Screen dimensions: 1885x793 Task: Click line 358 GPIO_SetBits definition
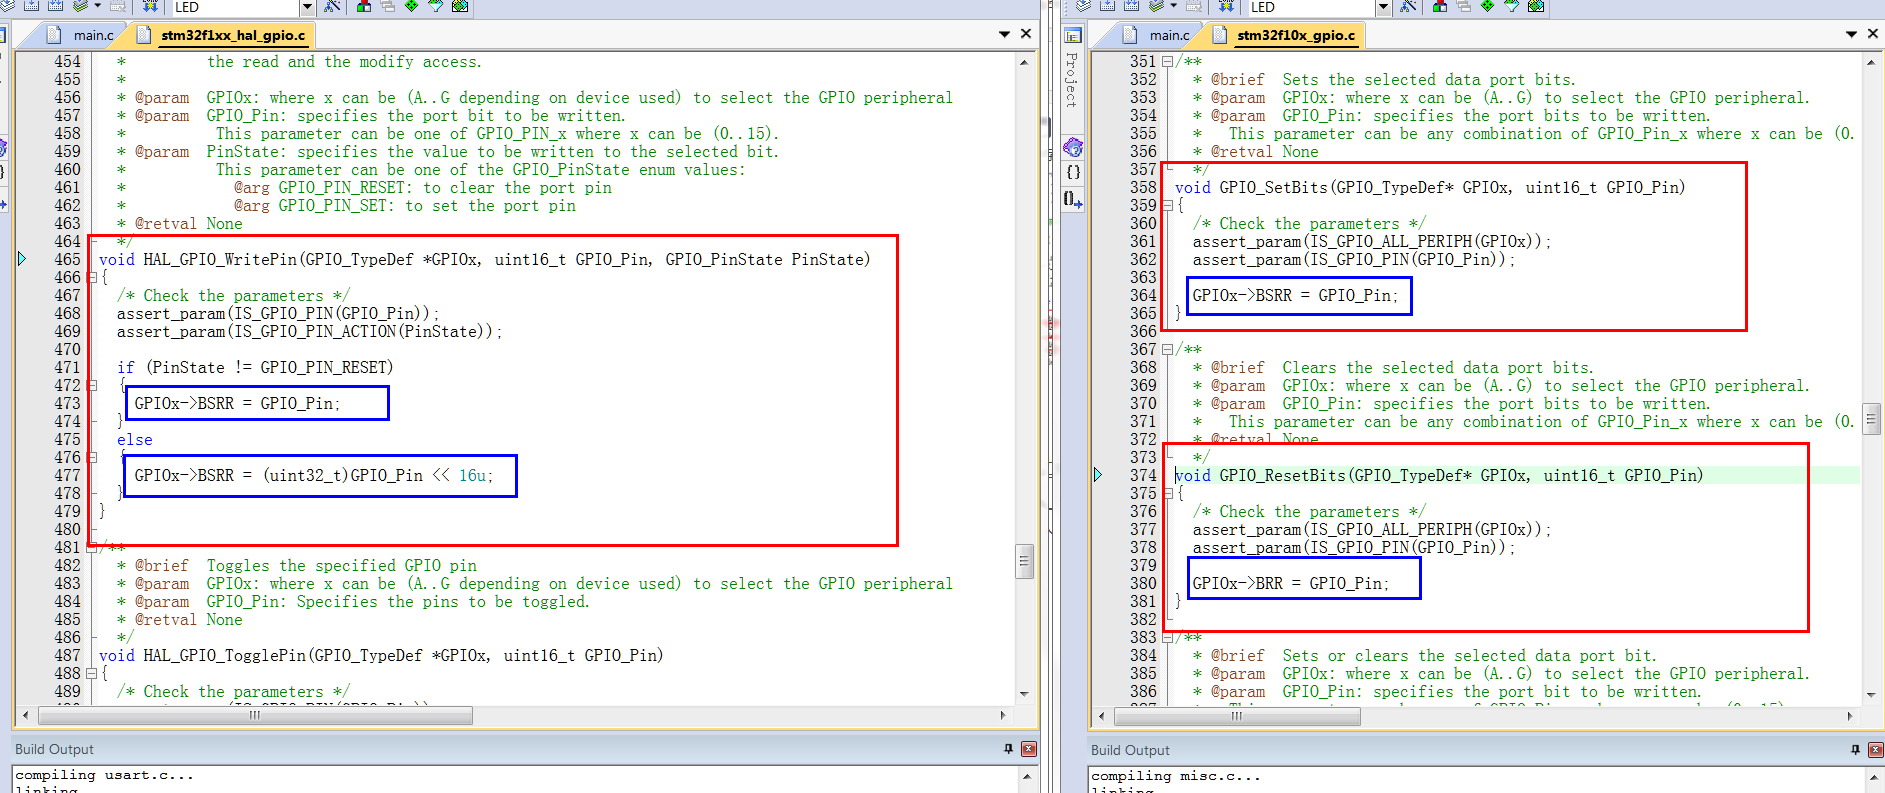[x=1430, y=188]
